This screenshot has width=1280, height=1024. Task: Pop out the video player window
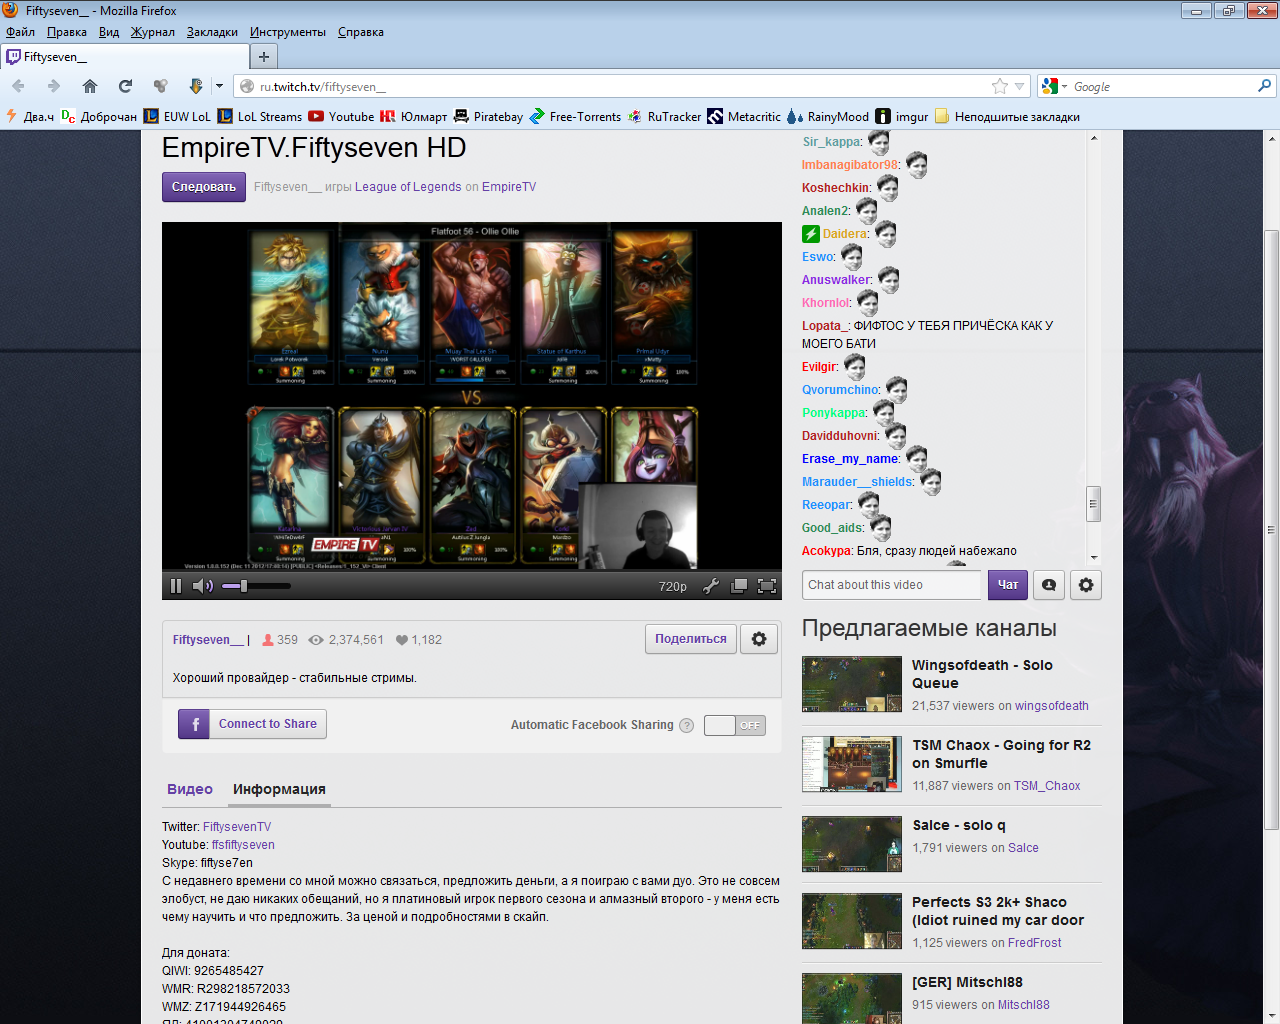[x=739, y=586]
